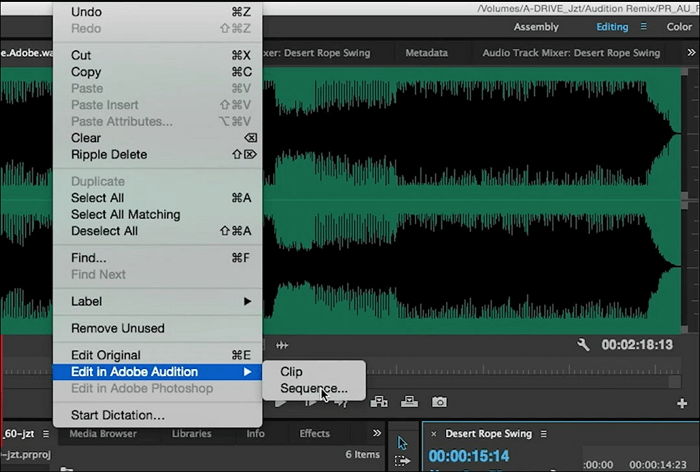Choose Select All Matching
The width and height of the screenshot is (700, 472).
[x=158, y=214]
